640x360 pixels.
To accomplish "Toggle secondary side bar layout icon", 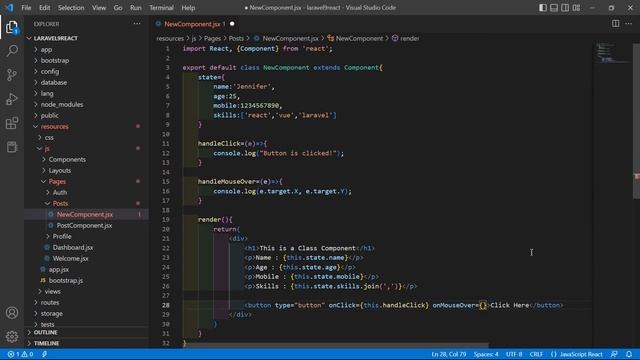I will (x=565, y=8).
